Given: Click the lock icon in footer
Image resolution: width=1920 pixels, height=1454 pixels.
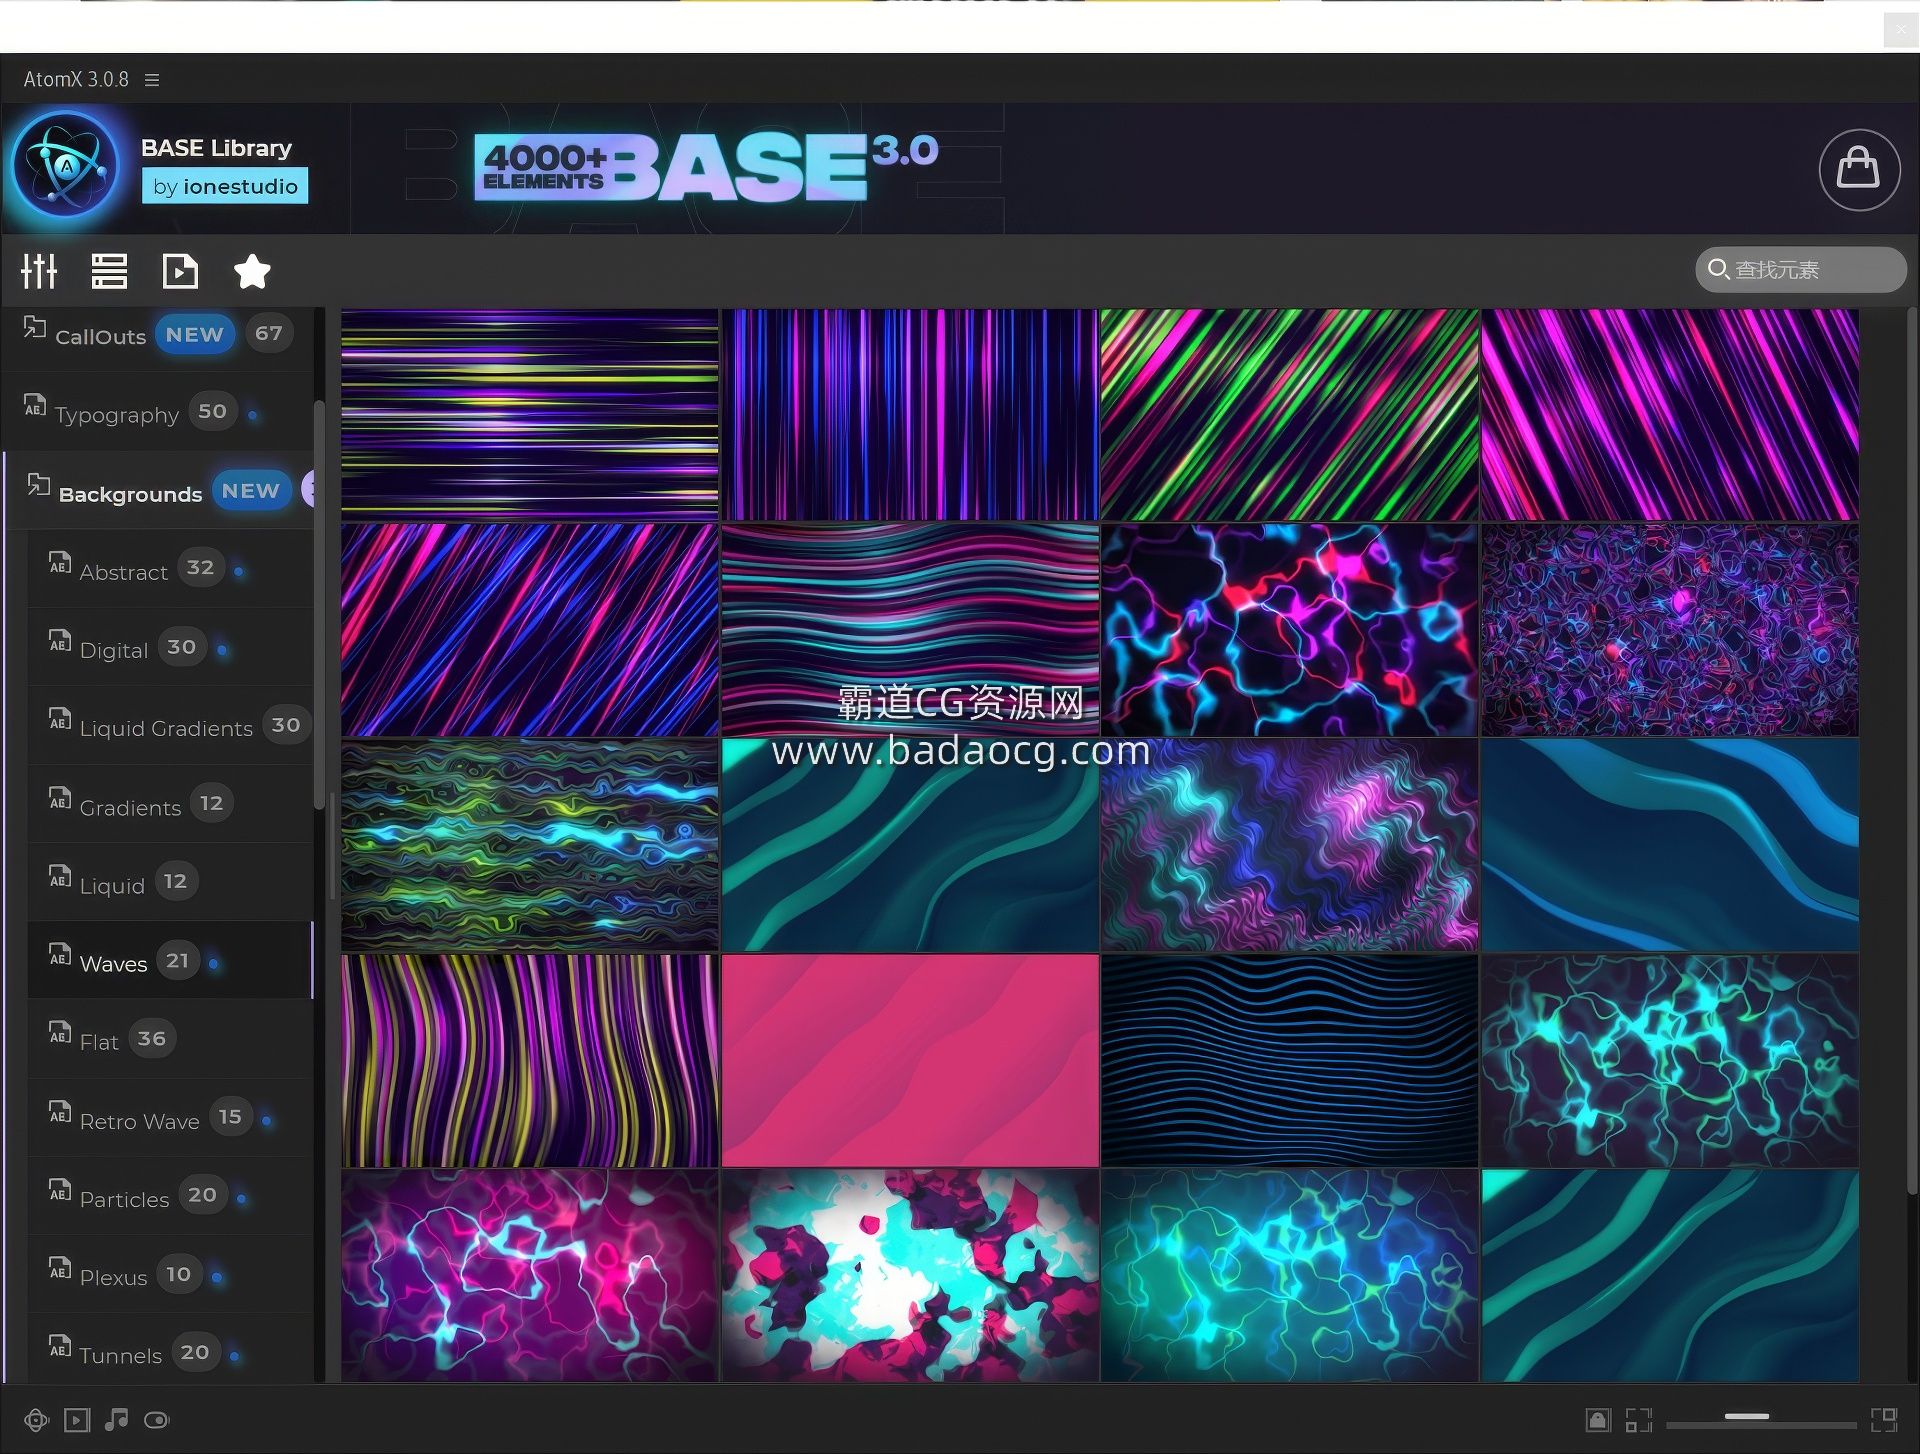Looking at the screenshot, I should [1598, 1420].
